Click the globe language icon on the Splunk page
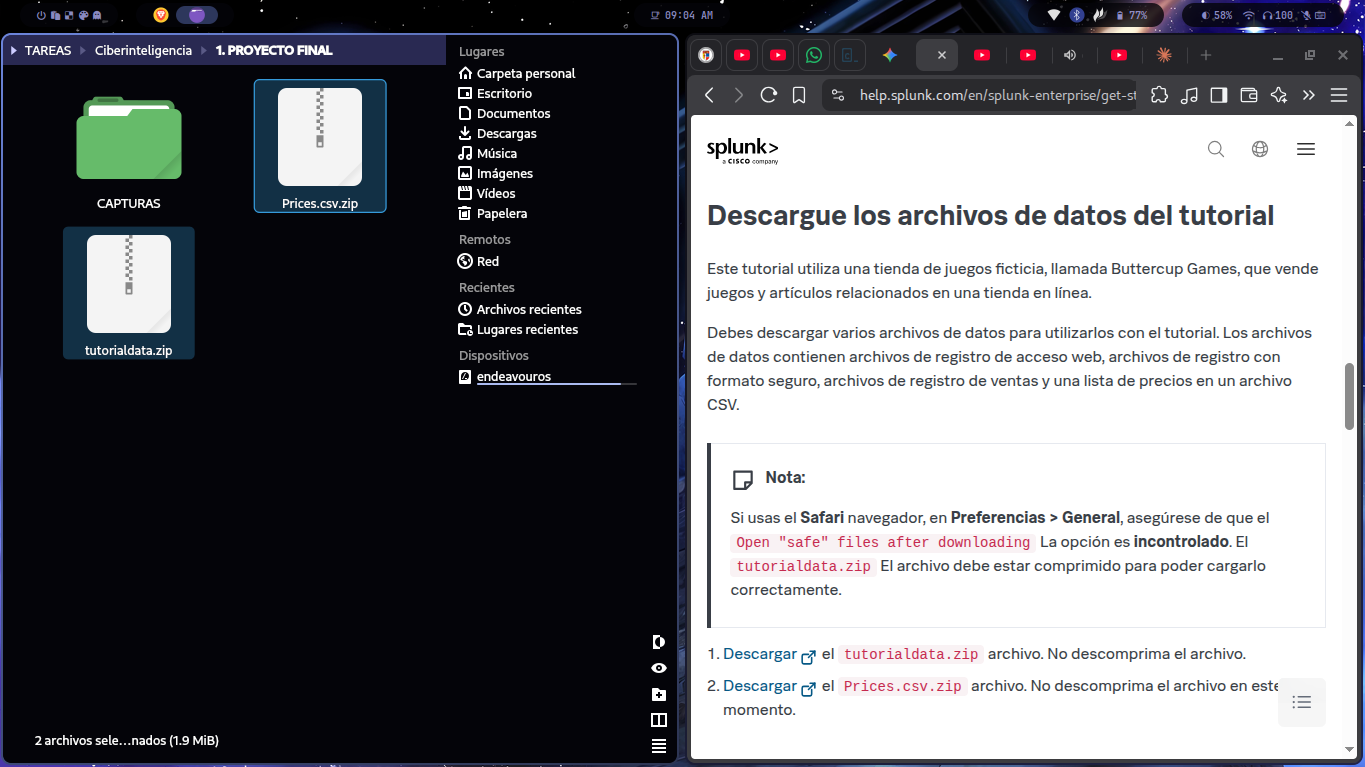This screenshot has height=767, width=1365. point(1260,148)
